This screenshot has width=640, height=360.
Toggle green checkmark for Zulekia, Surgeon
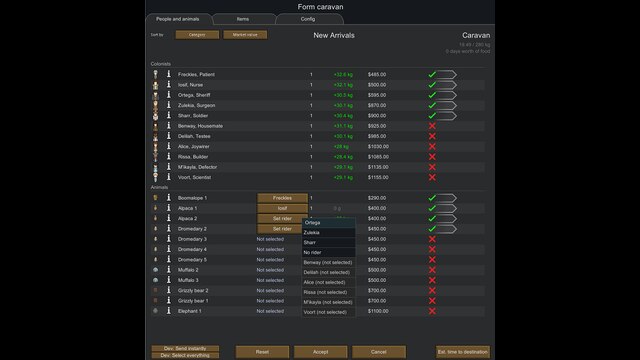click(432, 105)
